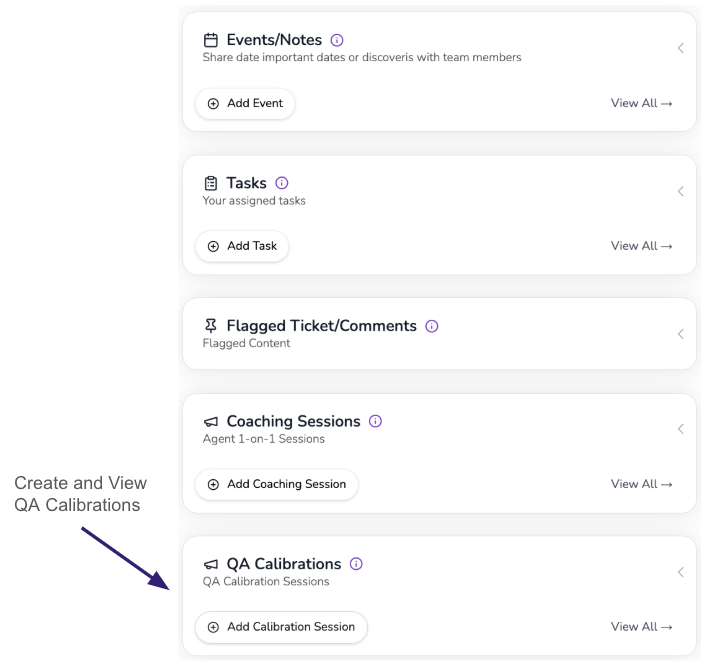The width and height of the screenshot is (702, 664).
Task: Click the clipboard icon beside Tasks
Action: [211, 184]
